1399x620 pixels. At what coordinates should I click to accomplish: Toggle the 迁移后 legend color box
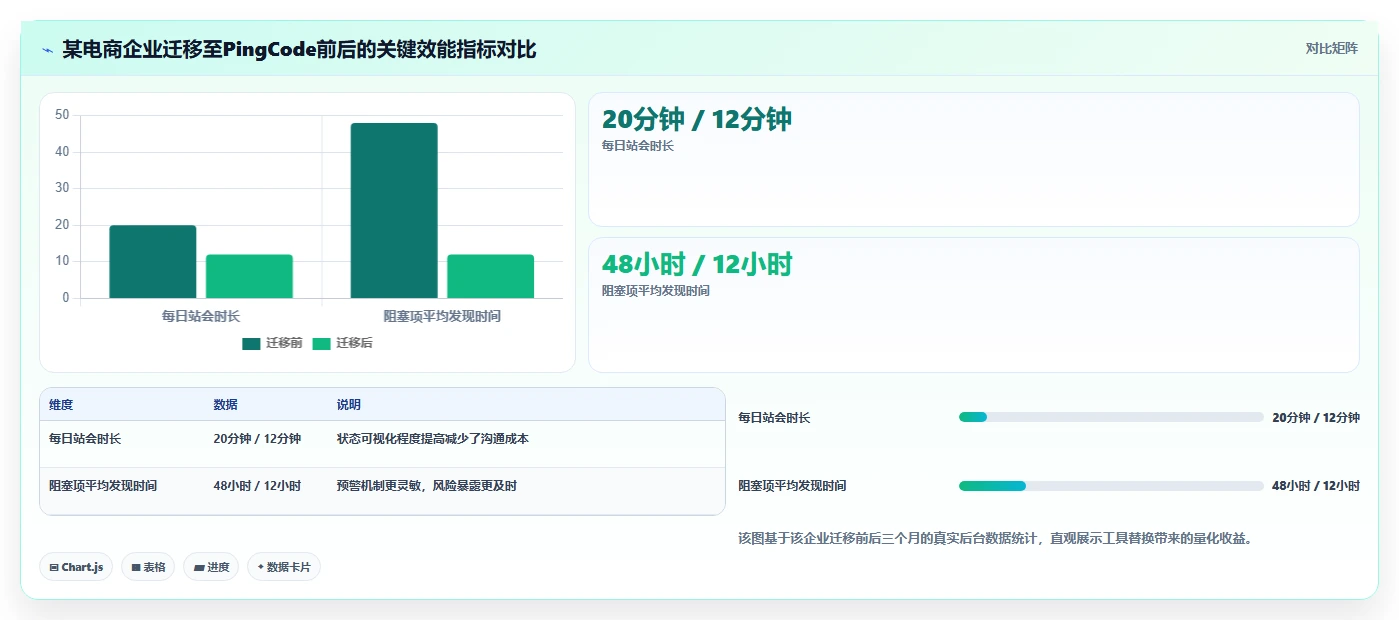pyautogui.click(x=321, y=344)
